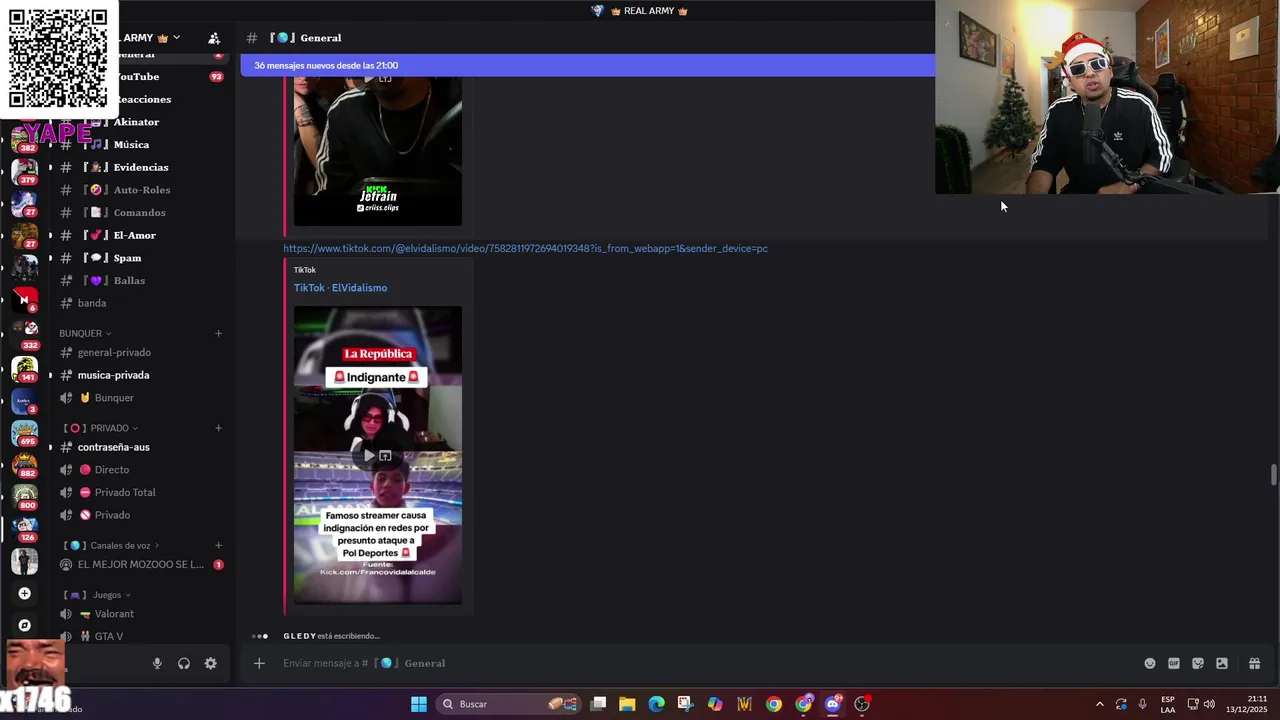Collapse the PRIVADO category
Viewport: 1280px width, 720px height.
click(101, 428)
